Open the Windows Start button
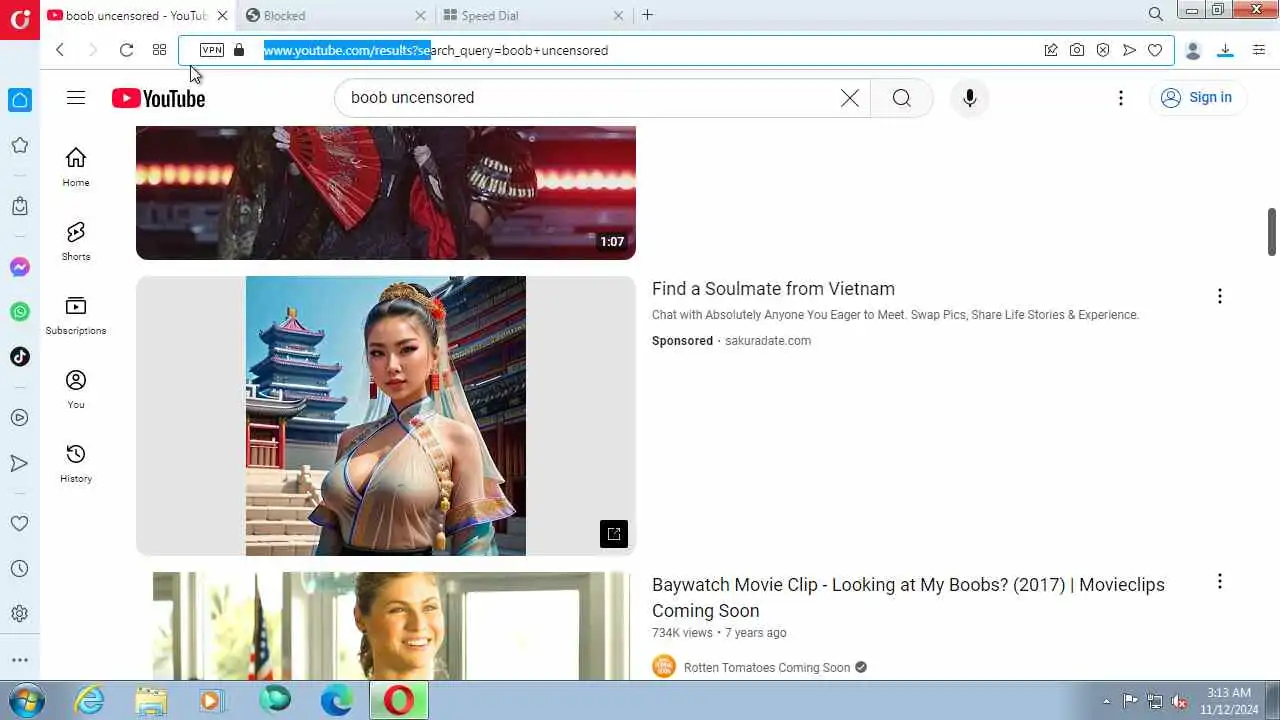 coord(25,700)
